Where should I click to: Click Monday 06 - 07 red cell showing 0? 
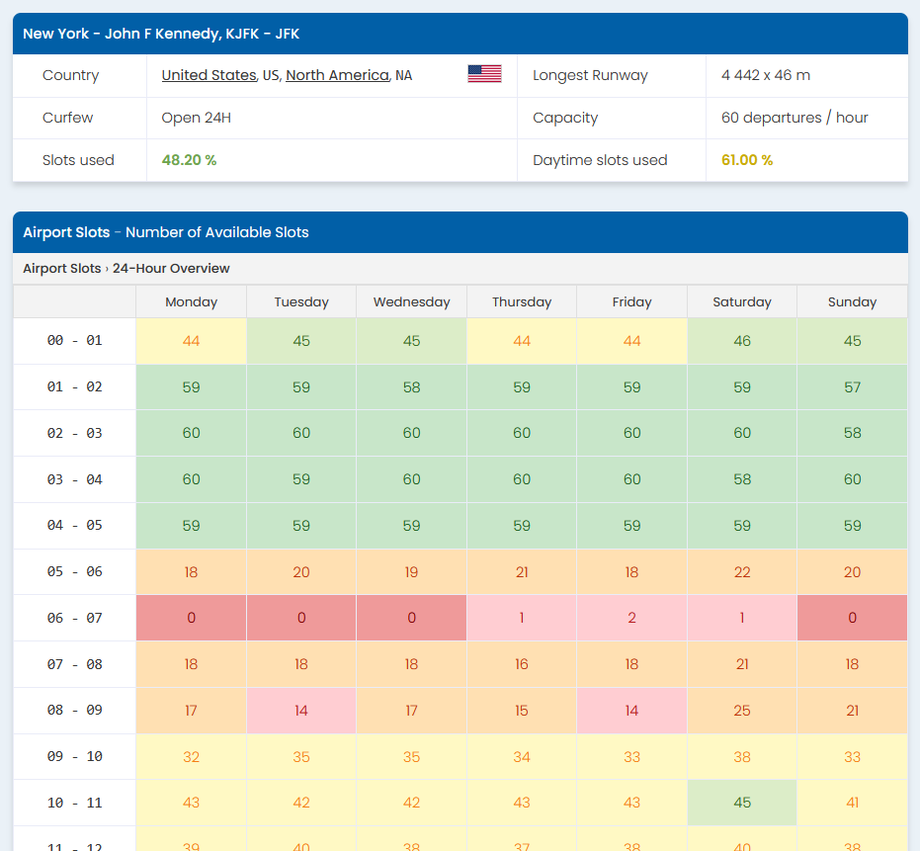pos(191,618)
